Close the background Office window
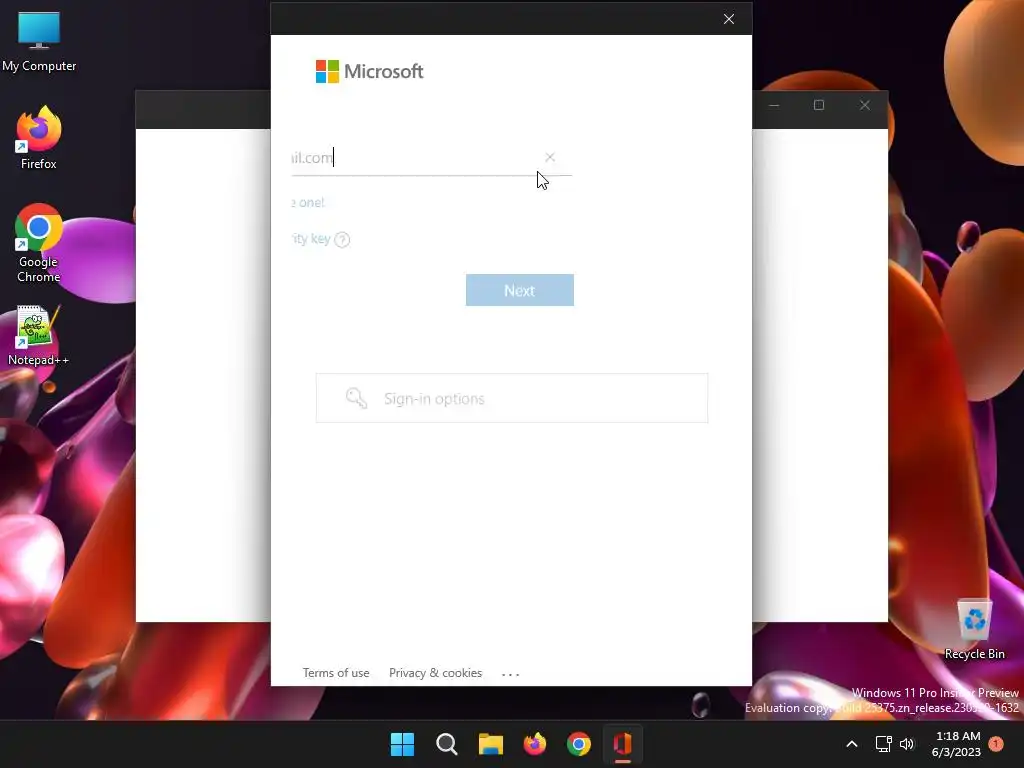 point(865,105)
